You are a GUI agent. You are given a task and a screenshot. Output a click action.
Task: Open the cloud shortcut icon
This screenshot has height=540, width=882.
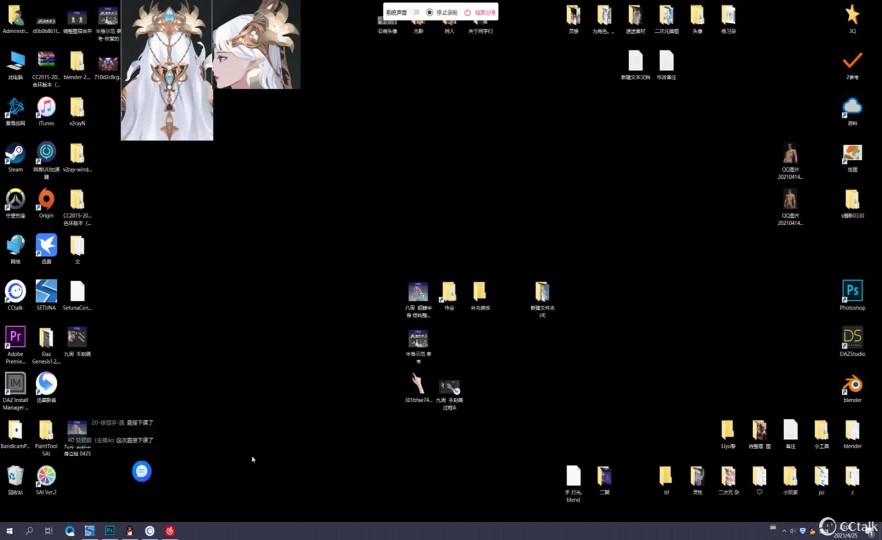click(x=852, y=111)
